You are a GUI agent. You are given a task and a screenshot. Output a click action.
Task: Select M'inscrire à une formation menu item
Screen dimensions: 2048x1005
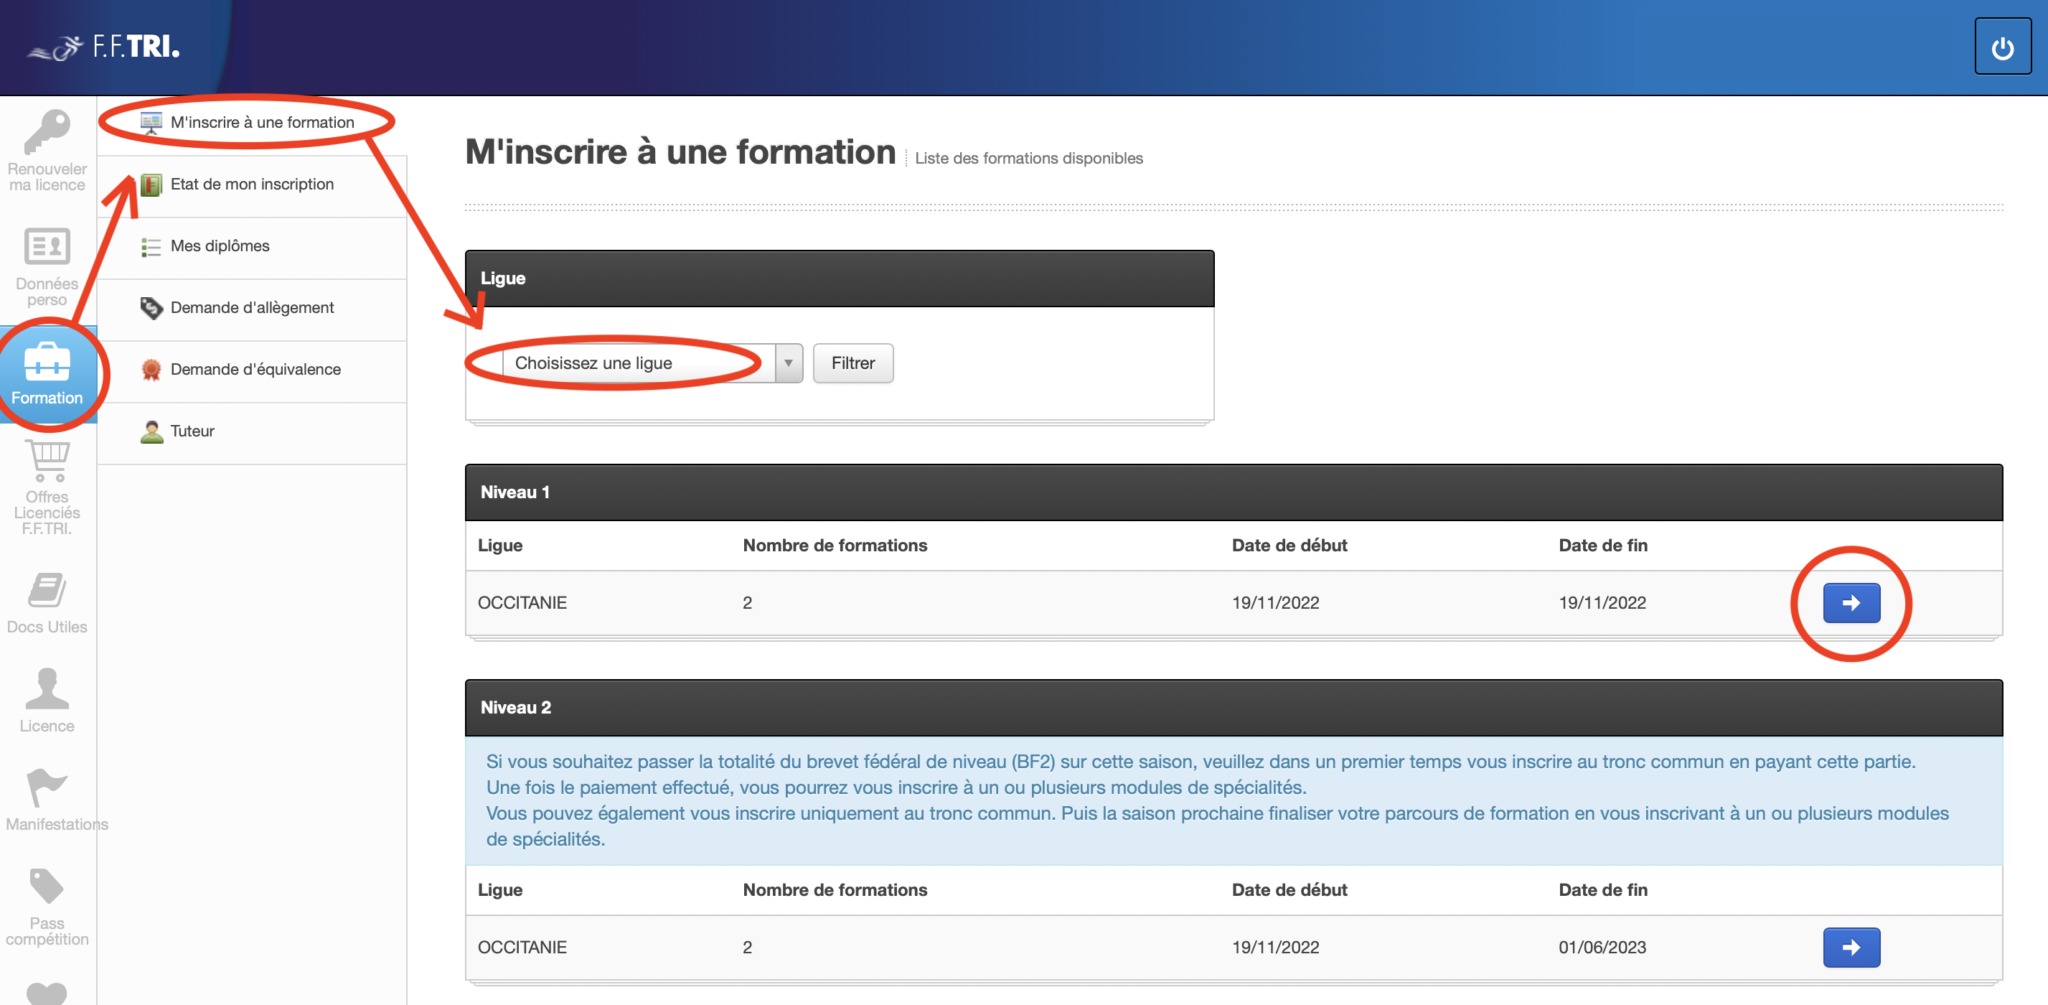(x=262, y=122)
